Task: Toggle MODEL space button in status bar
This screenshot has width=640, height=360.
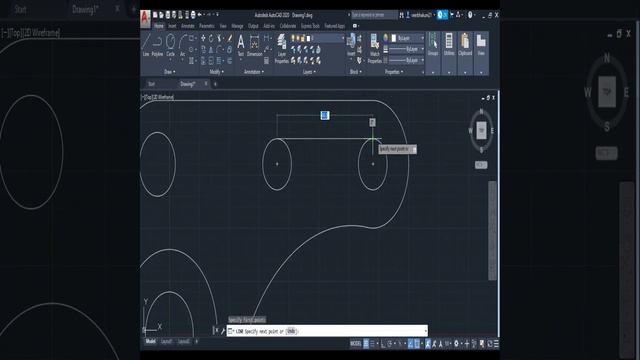Action: 356,344
